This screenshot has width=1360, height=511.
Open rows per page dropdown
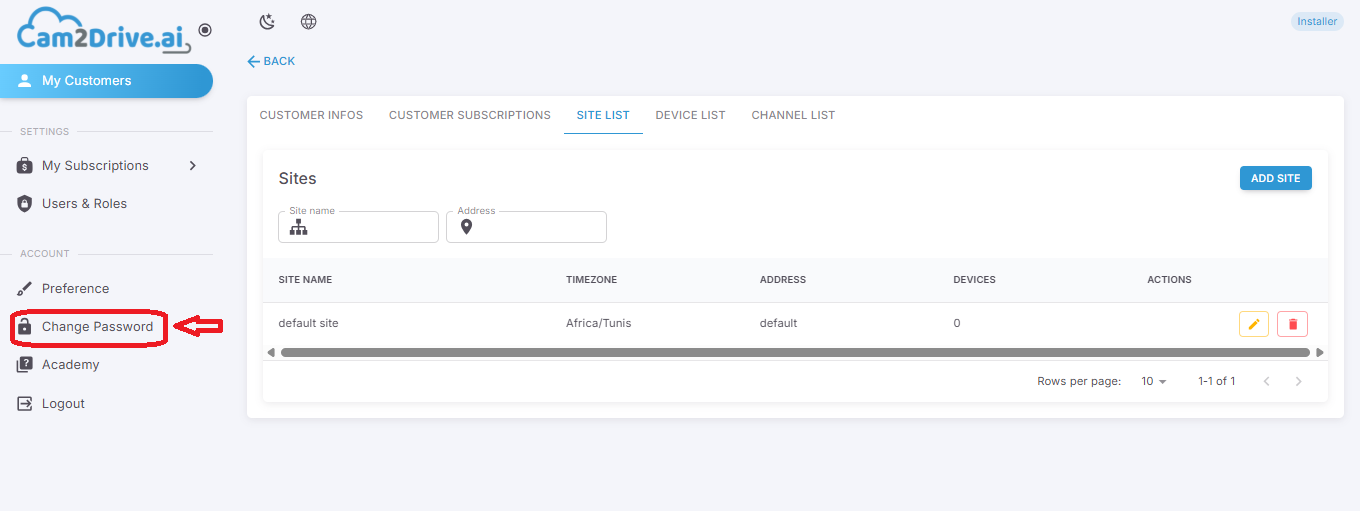click(x=1154, y=381)
